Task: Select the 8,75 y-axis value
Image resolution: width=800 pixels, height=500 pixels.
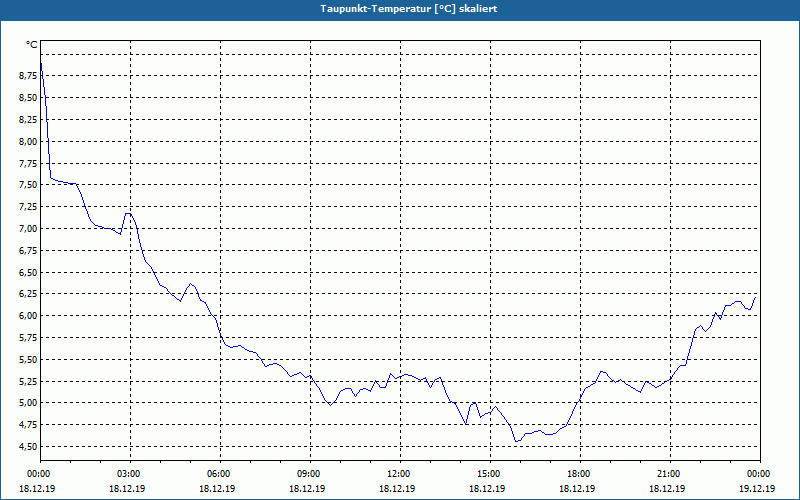Action: (28, 76)
